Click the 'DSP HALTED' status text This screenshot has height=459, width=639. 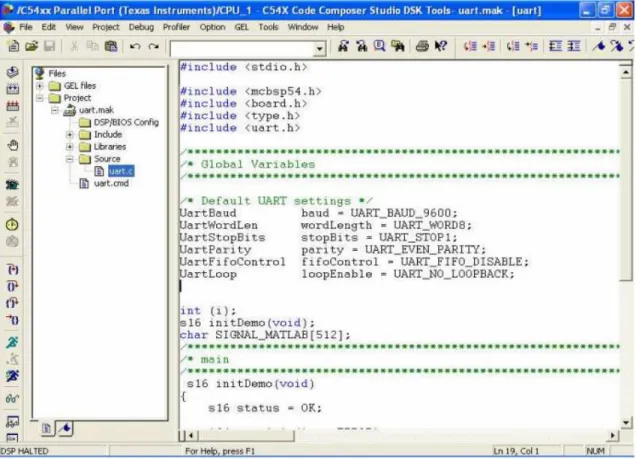[24, 451]
